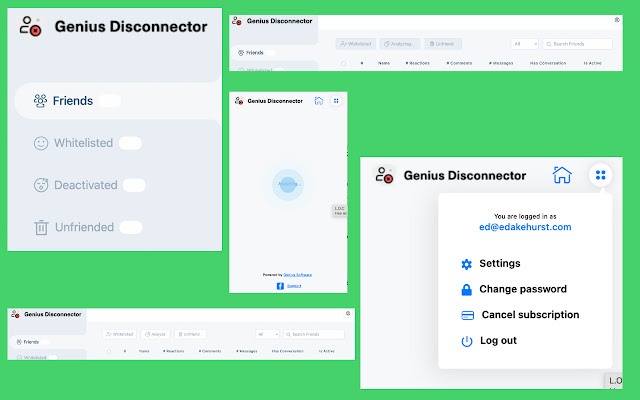Open the Genius Software link in the small popup
640x400 pixels.
298,275
